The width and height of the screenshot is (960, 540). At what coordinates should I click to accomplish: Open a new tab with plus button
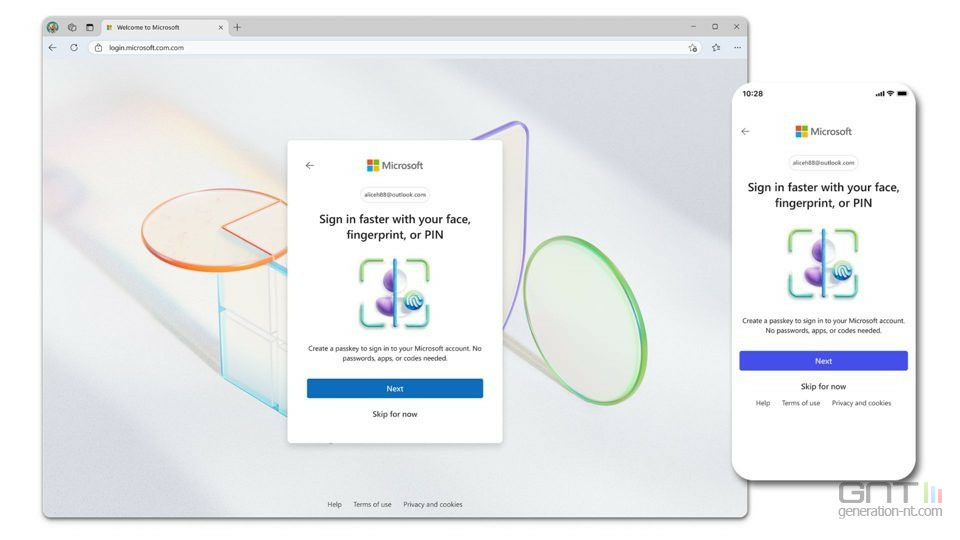coord(237,27)
